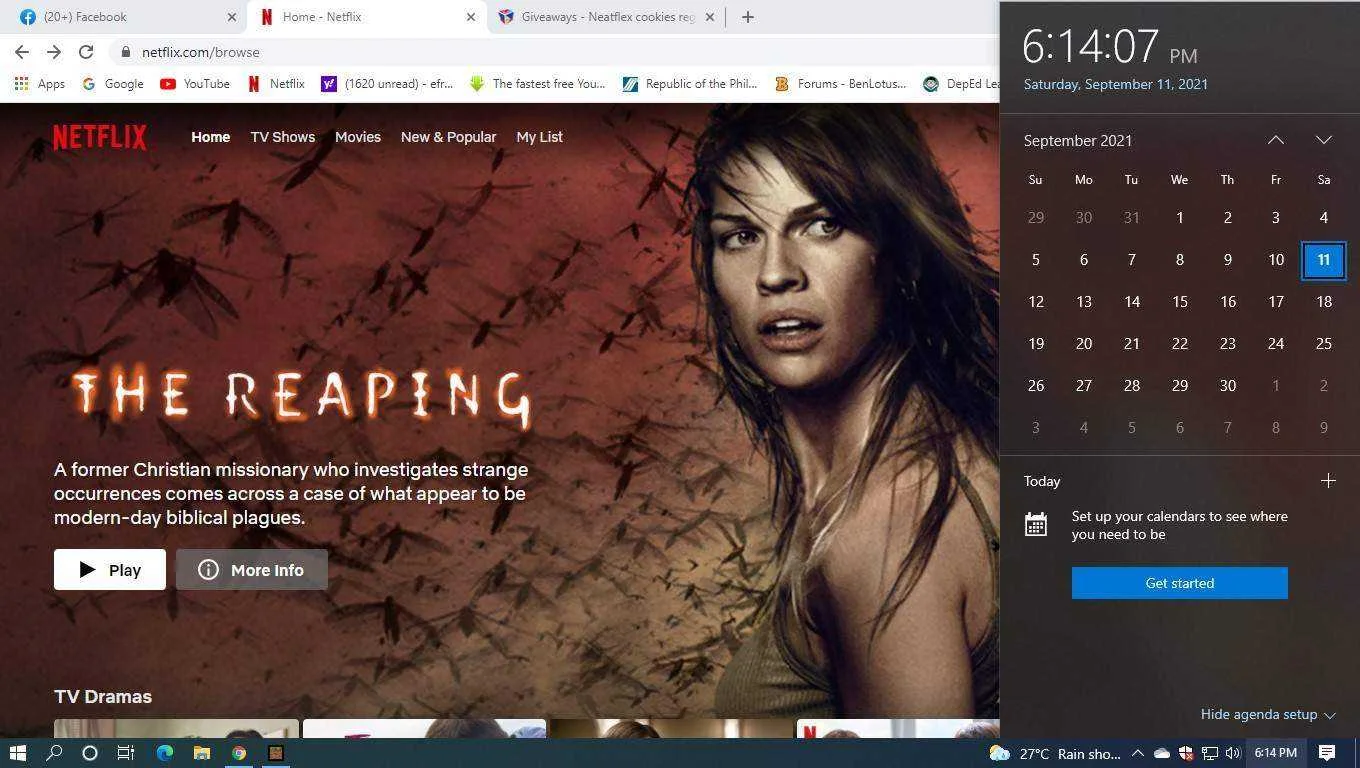Click the taskbar clock showing 6:14 PM
The height and width of the screenshot is (768, 1360).
[1276, 753]
